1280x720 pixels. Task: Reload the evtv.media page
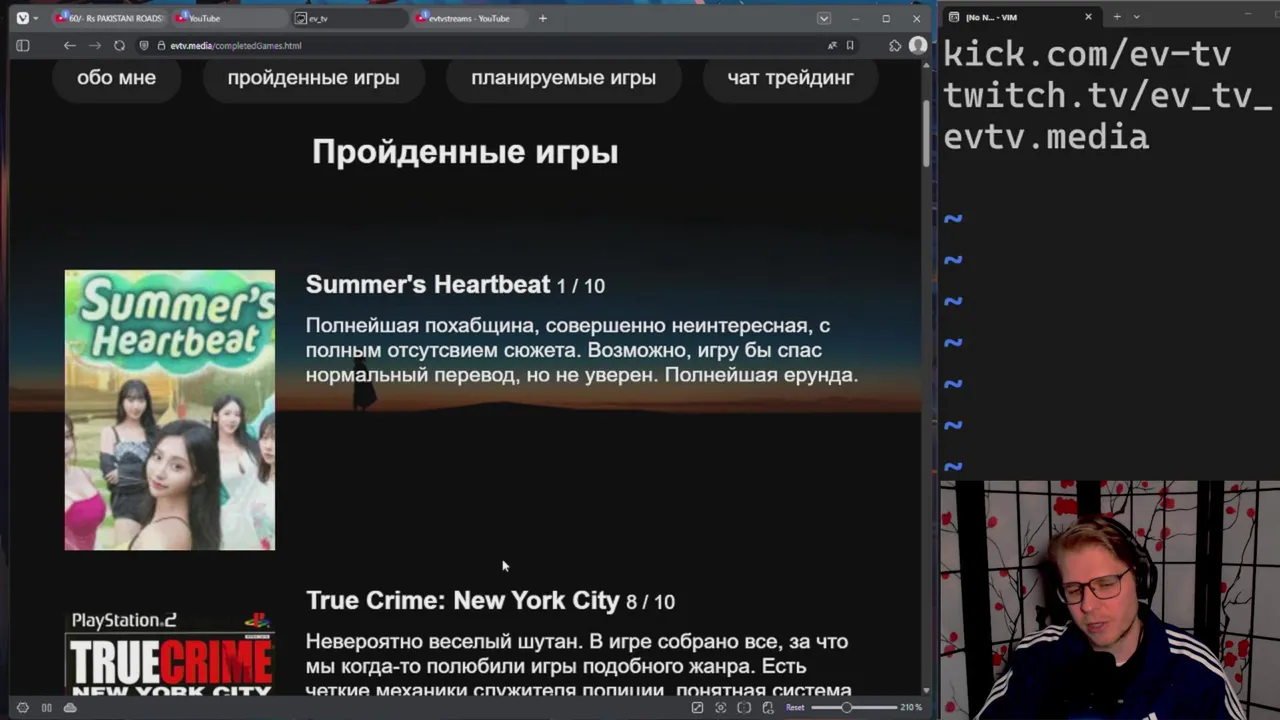[119, 45]
